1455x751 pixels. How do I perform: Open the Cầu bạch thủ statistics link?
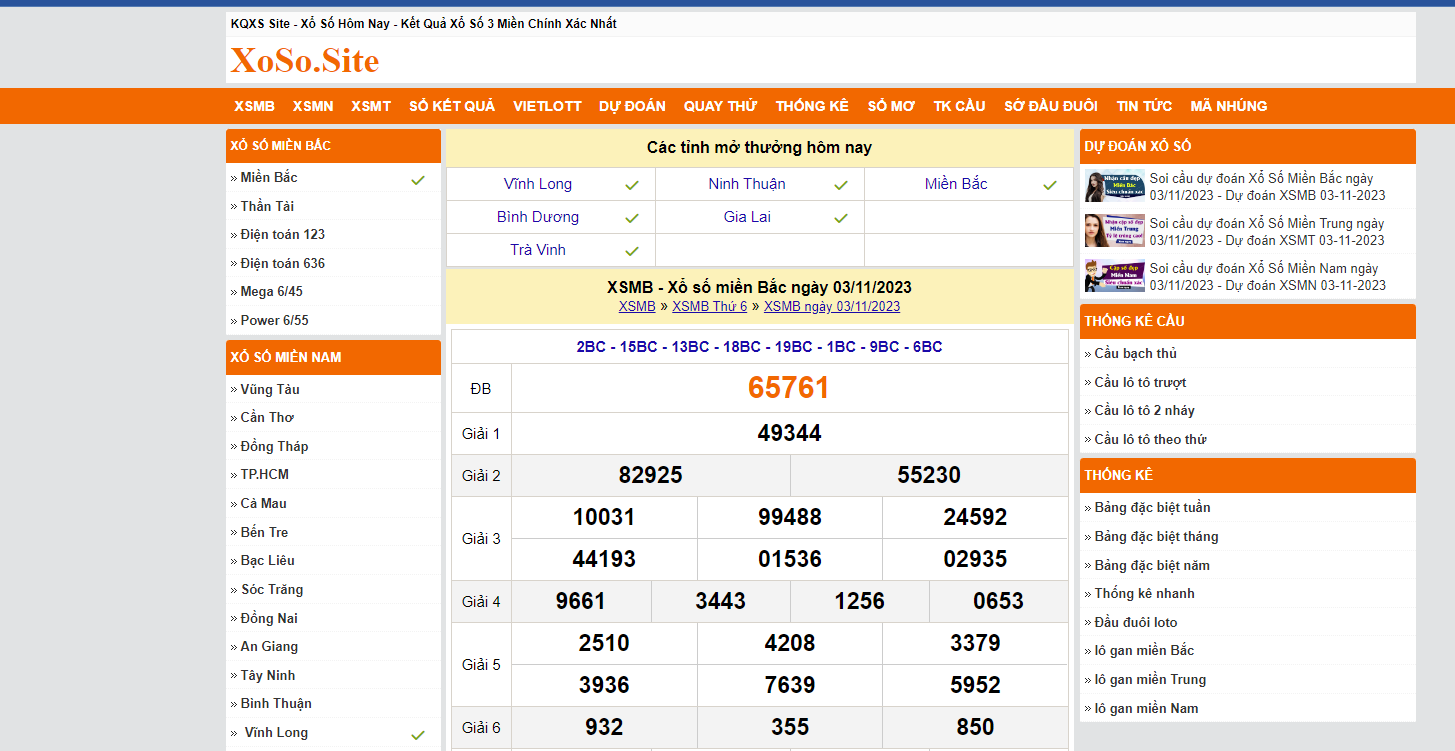tap(1135, 353)
